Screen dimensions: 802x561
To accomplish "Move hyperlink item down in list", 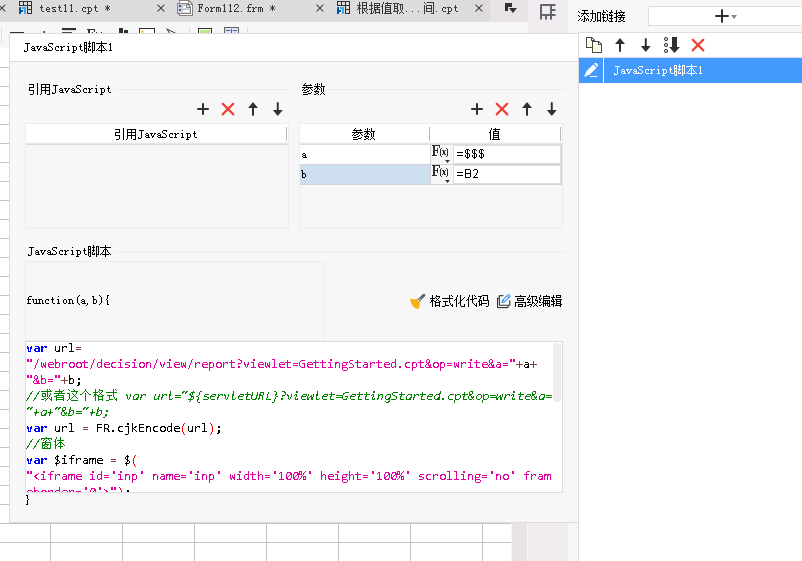I will coord(645,45).
